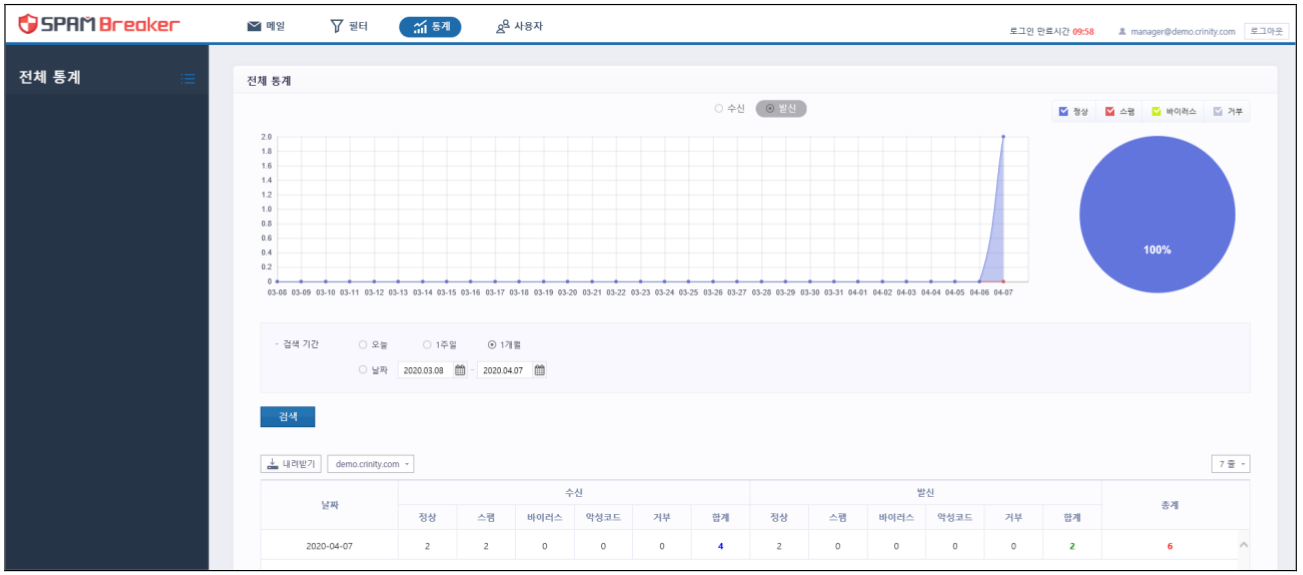Click the 내려받기 (download) button
This screenshot has height=575, width=1303.
coord(291,464)
